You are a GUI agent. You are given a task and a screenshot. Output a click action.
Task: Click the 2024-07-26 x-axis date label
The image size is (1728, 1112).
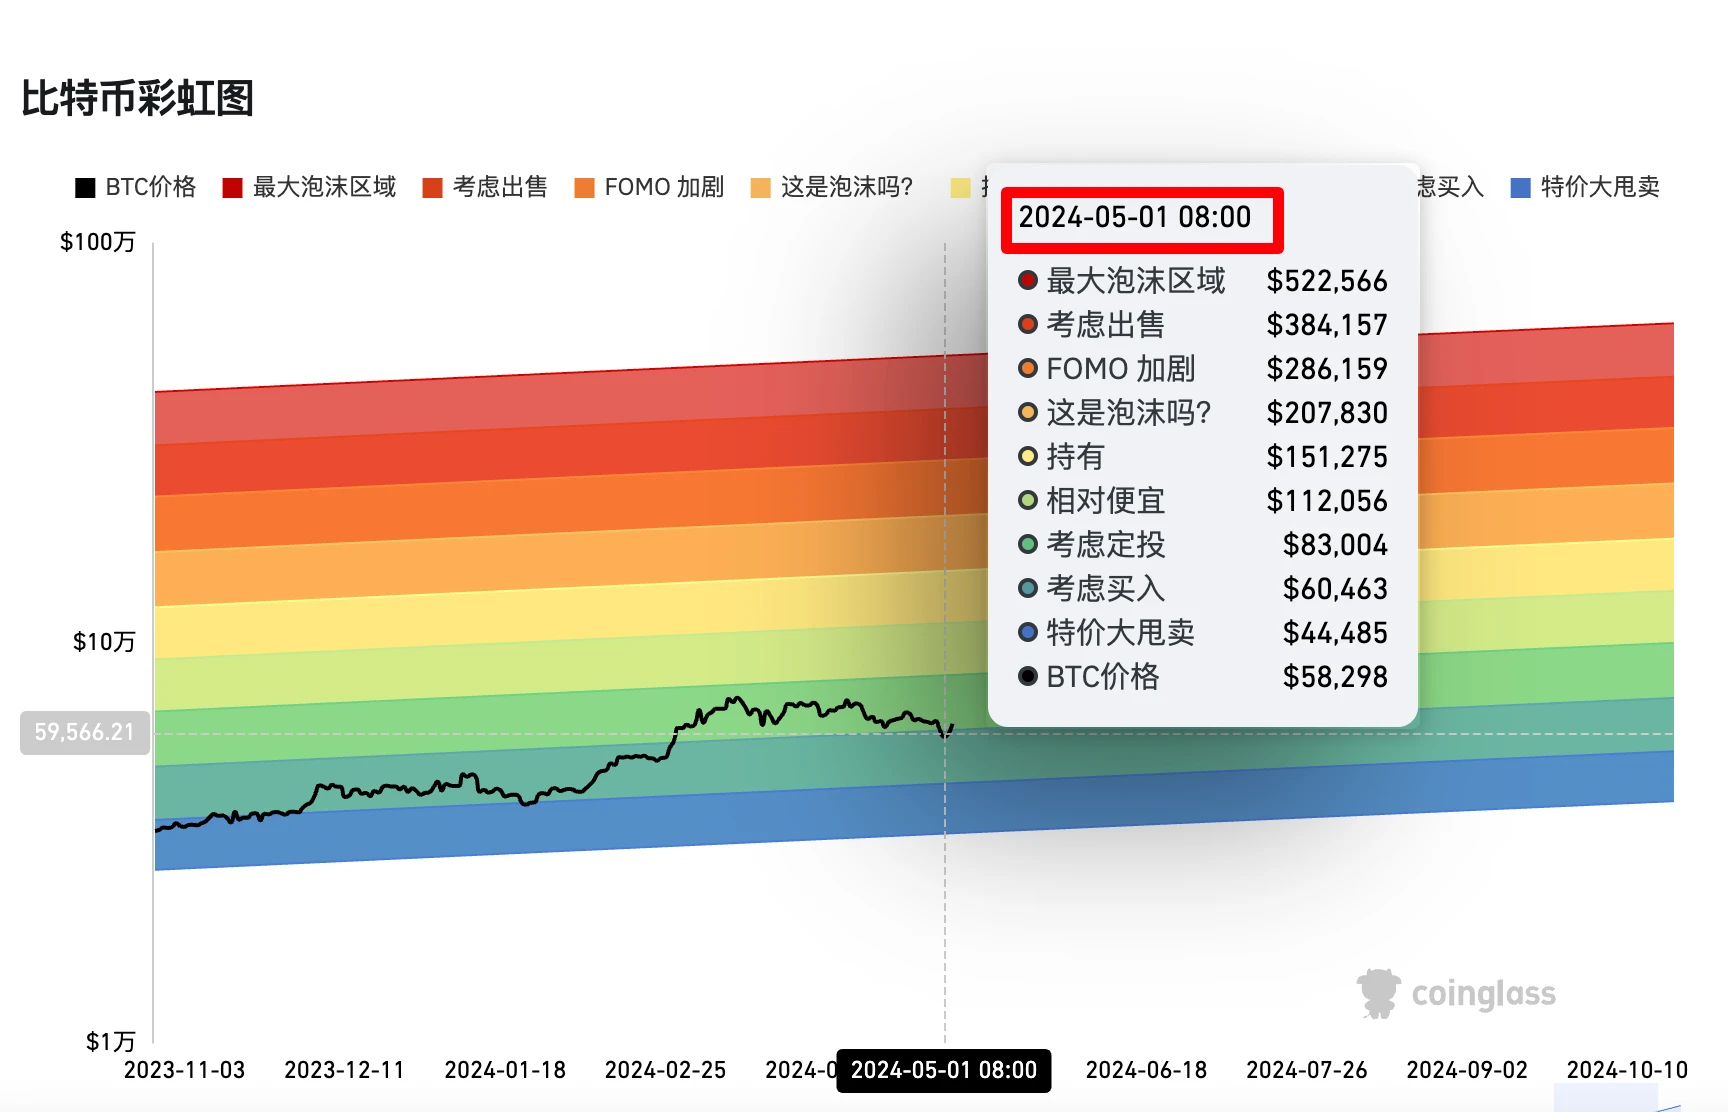coord(1306,1070)
